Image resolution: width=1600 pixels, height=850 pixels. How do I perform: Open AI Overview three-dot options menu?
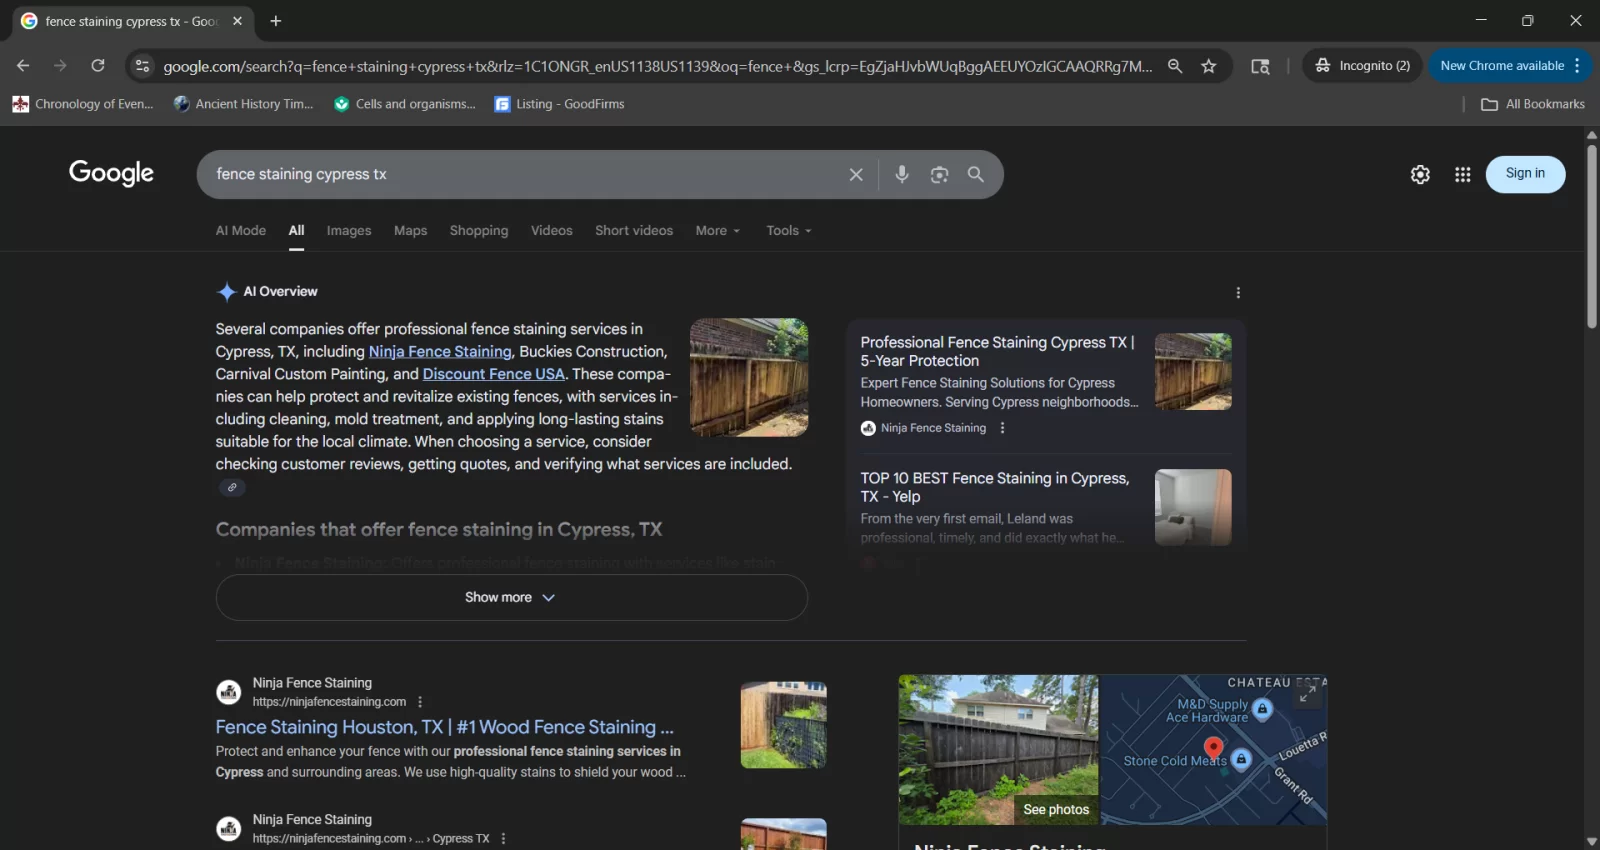(1238, 293)
